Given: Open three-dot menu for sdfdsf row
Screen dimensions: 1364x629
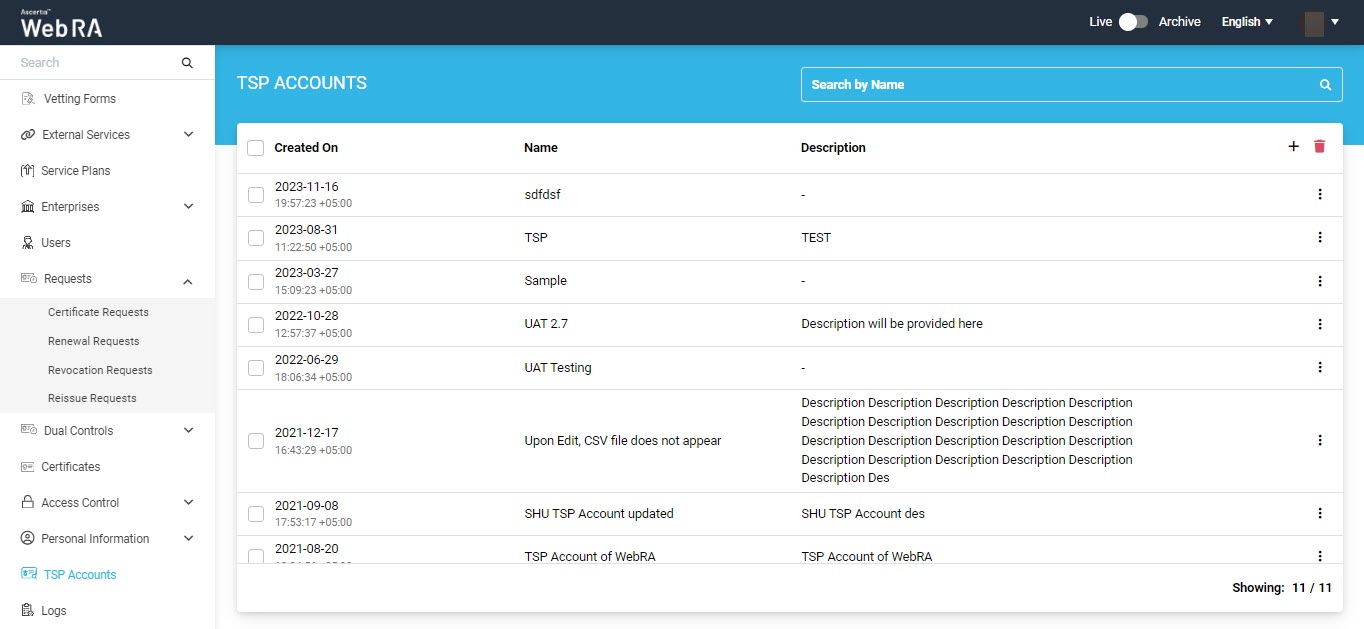Looking at the screenshot, I should tap(1319, 194).
